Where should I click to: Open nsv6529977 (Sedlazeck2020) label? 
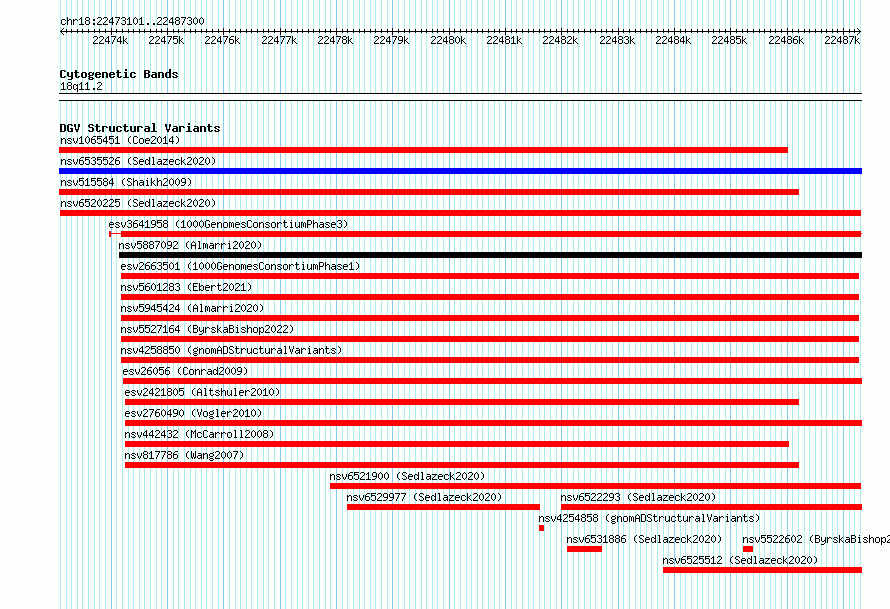click(425, 497)
